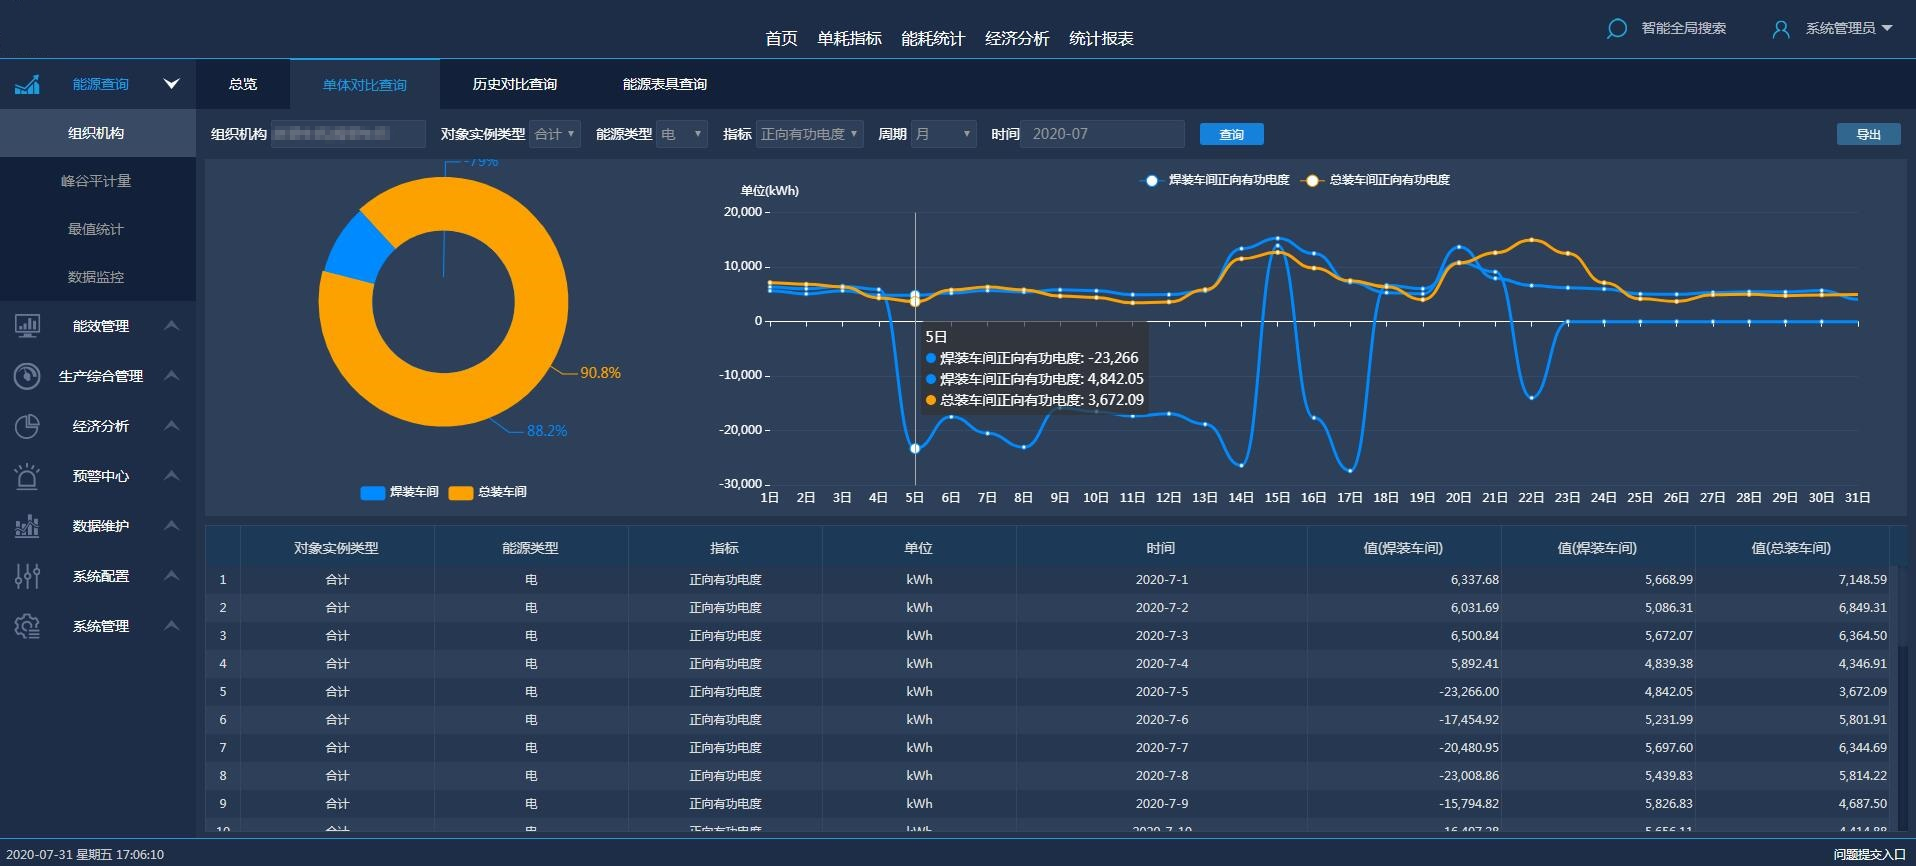Select 峰谷平计量 in the sidebar
The height and width of the screenshot is (866, 1916).
tap(97, 181)
